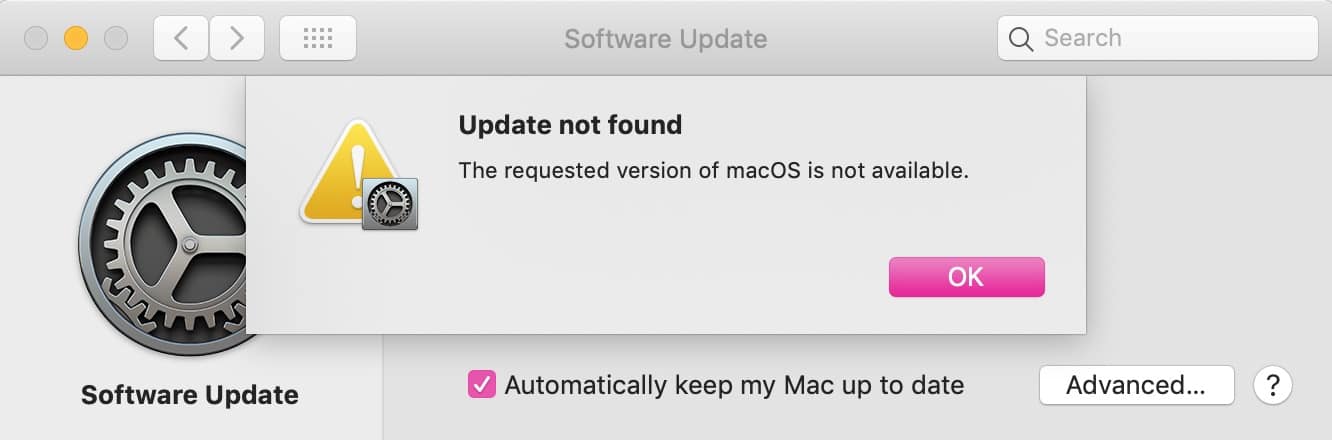Click the magnifying glass search icon

[x=1020, y=39]
